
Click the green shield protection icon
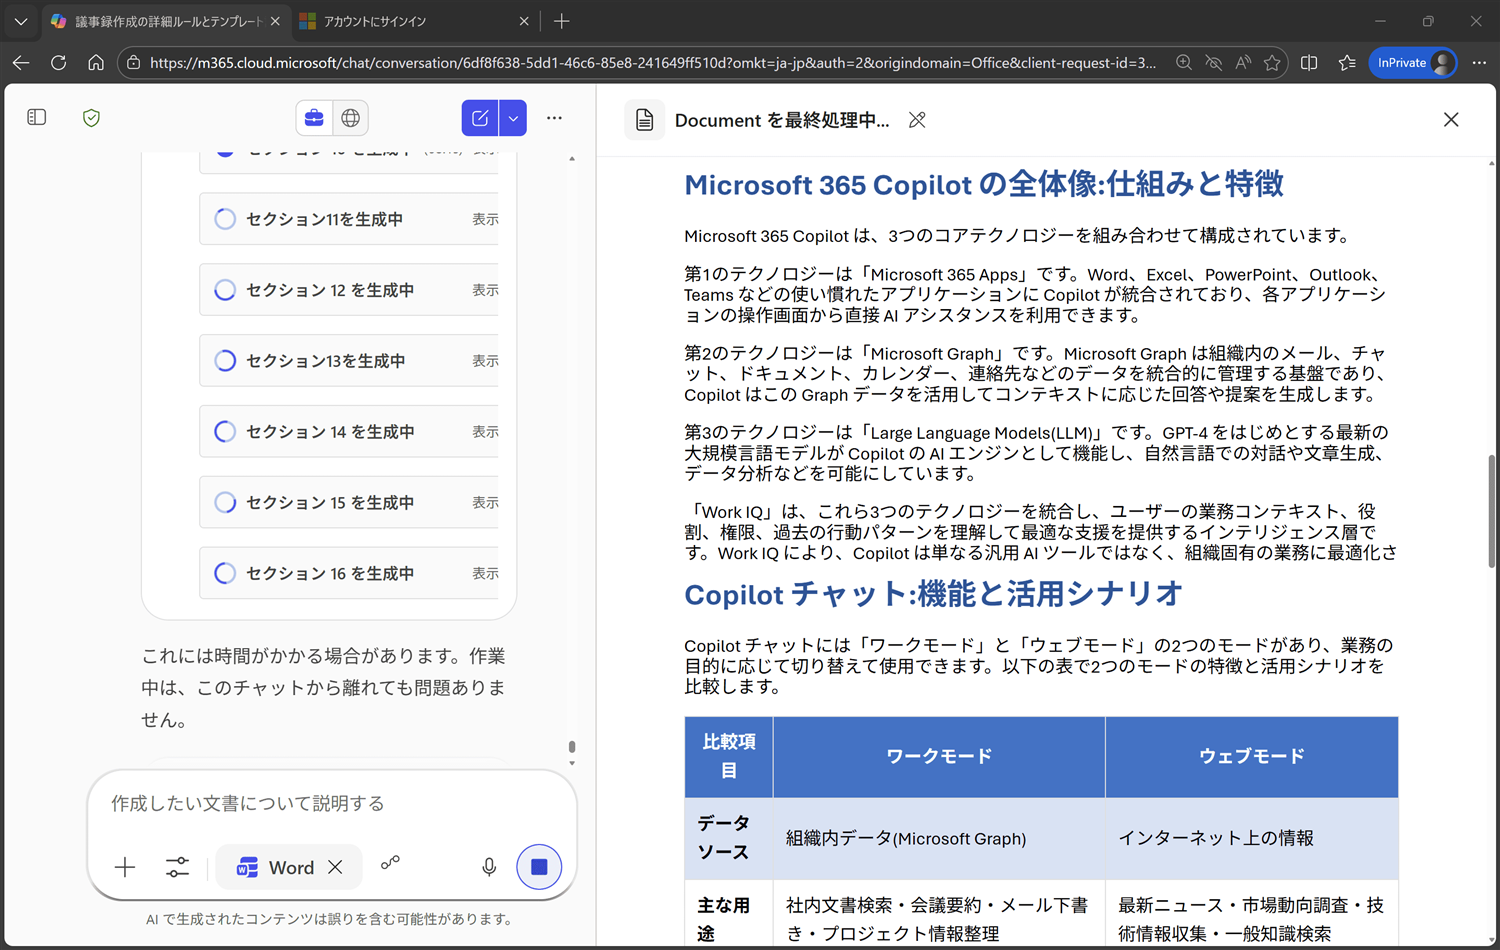coord(91,118)
